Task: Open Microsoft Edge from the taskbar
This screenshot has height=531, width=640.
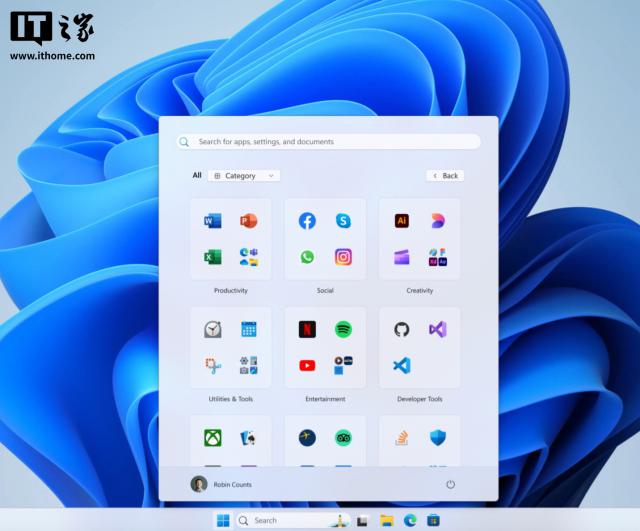Action: [x=410, y=520]
